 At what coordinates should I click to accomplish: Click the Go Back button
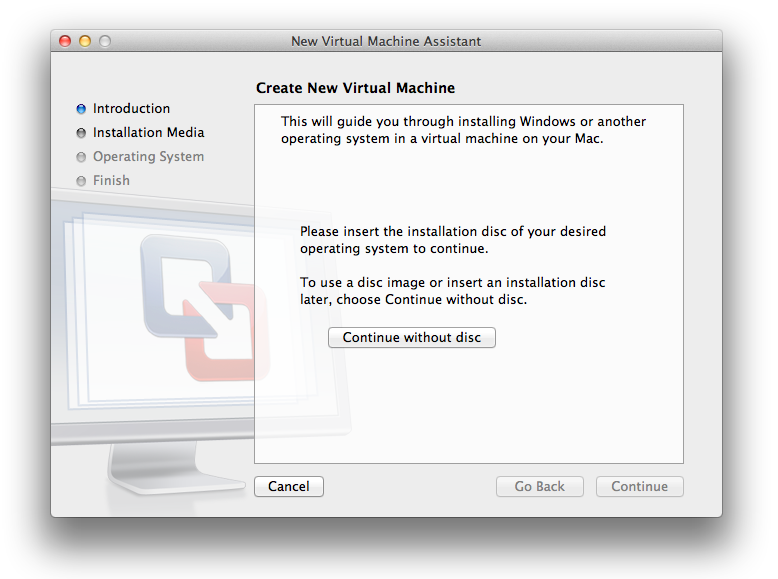540,486
